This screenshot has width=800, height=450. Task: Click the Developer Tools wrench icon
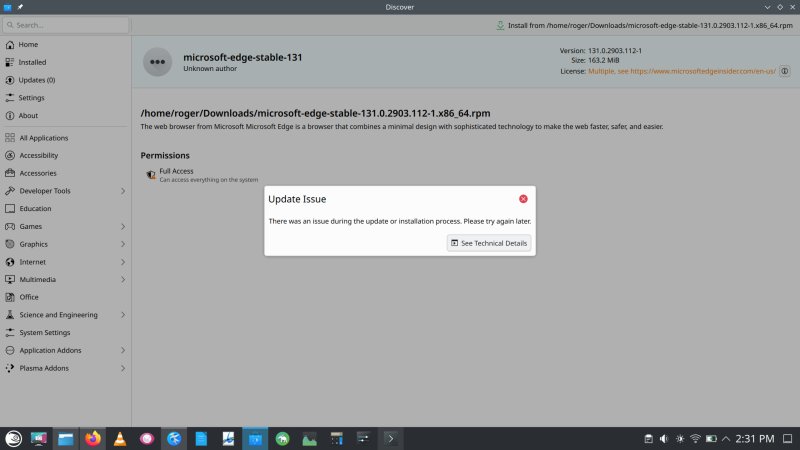coord(10,191)
